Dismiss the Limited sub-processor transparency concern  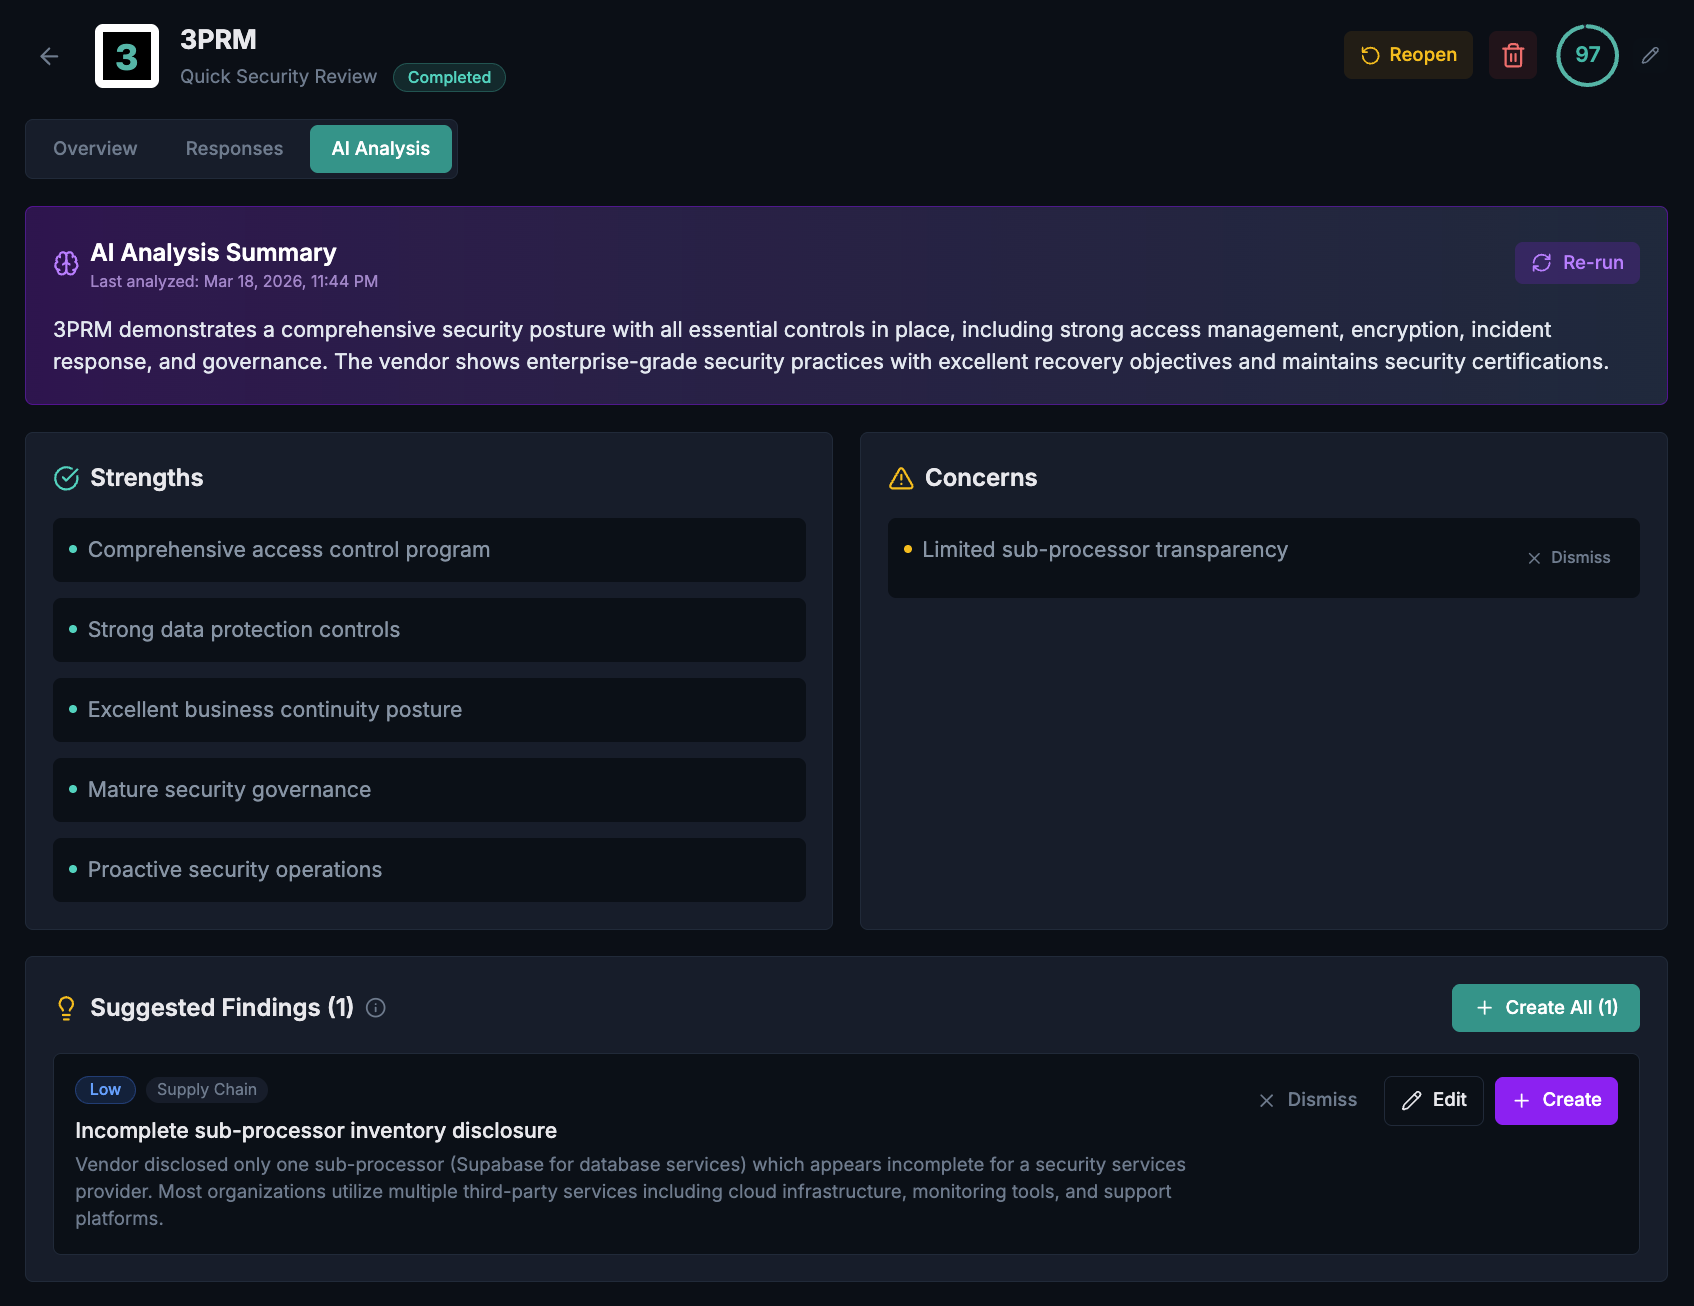point(1568,558)
